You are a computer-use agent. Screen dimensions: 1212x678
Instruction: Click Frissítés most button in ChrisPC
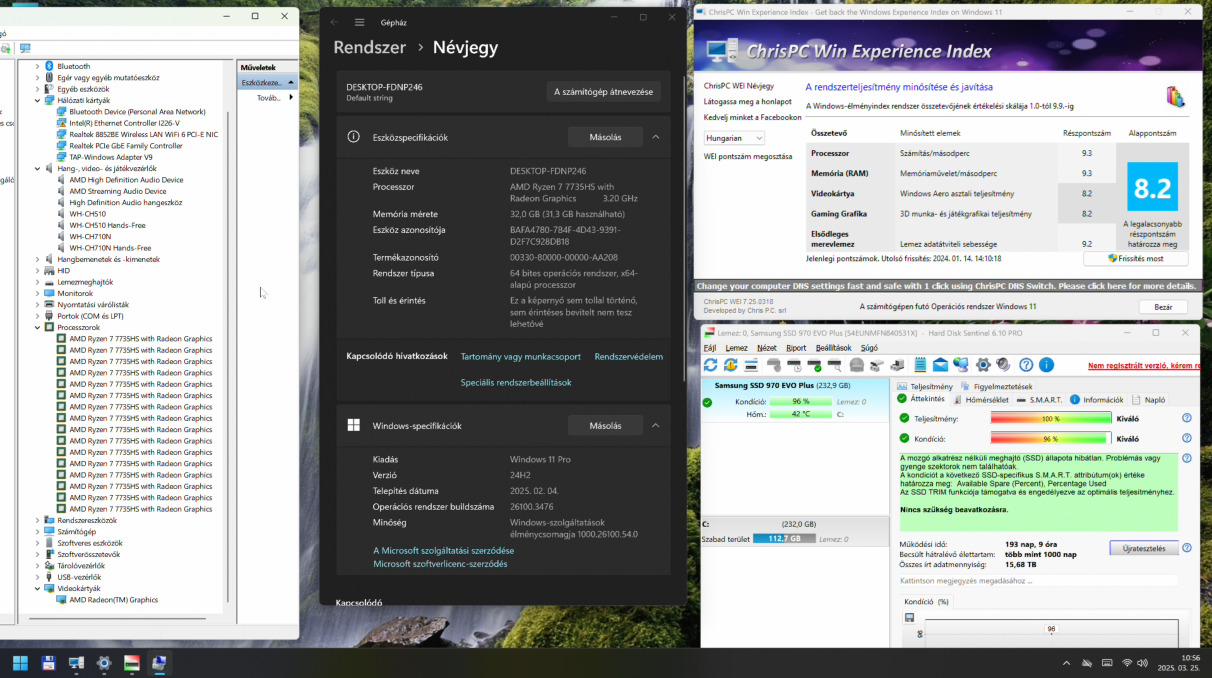pyautogui.click(x=1136, y=258)
